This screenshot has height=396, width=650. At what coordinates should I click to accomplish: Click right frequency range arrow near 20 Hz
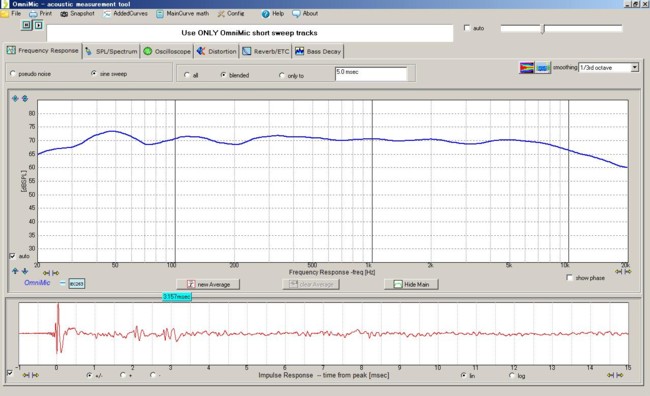coord(56,273)
